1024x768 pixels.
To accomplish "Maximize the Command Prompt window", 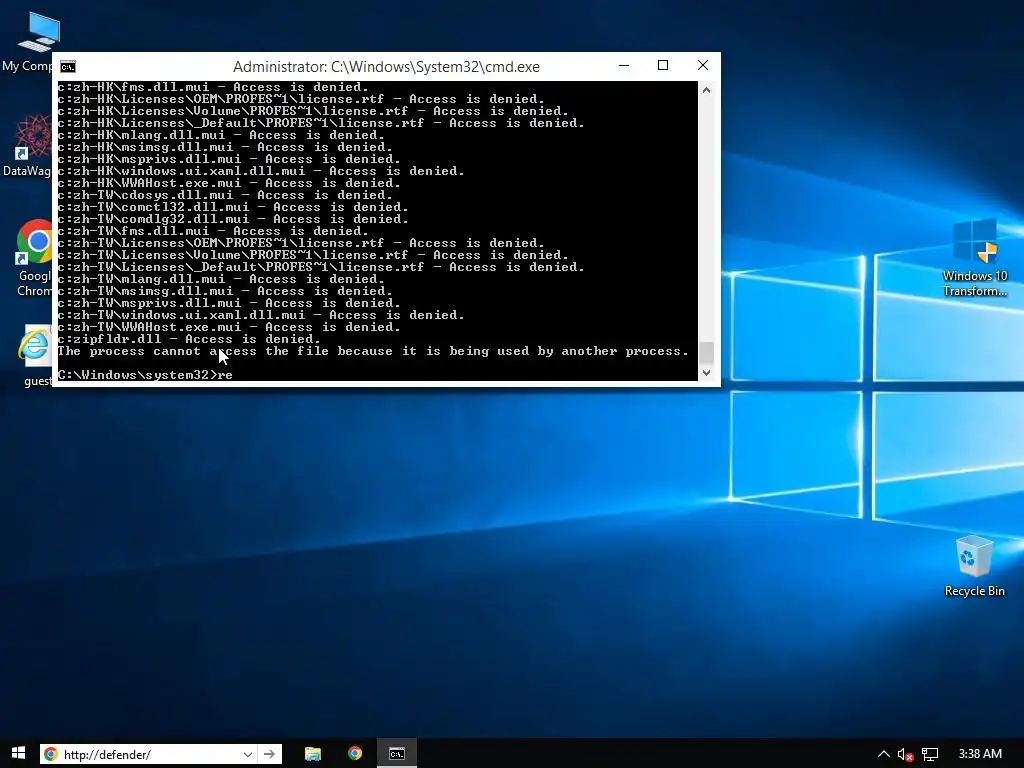I will click(x=663, y=65).
